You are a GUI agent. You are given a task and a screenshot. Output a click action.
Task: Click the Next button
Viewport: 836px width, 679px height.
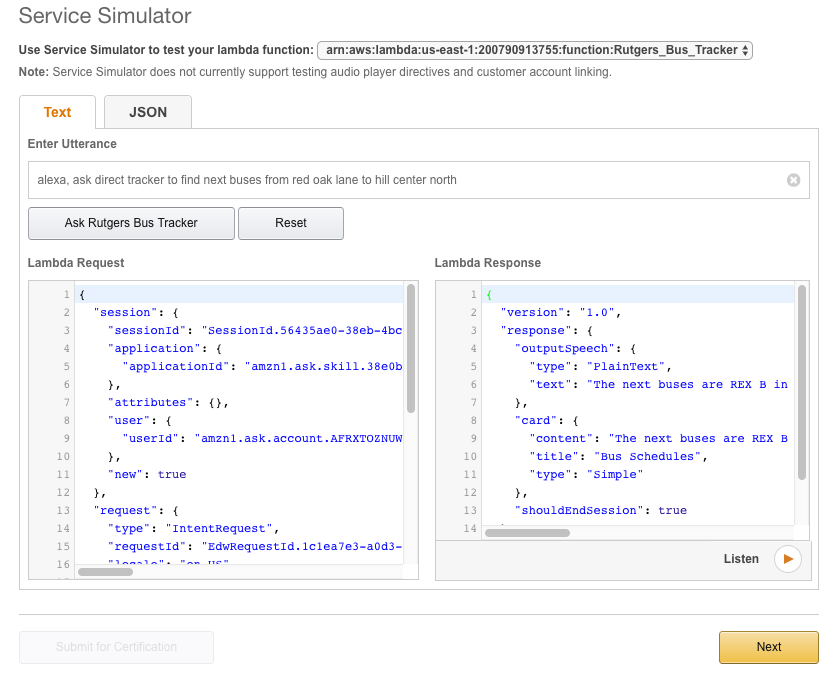768,647
